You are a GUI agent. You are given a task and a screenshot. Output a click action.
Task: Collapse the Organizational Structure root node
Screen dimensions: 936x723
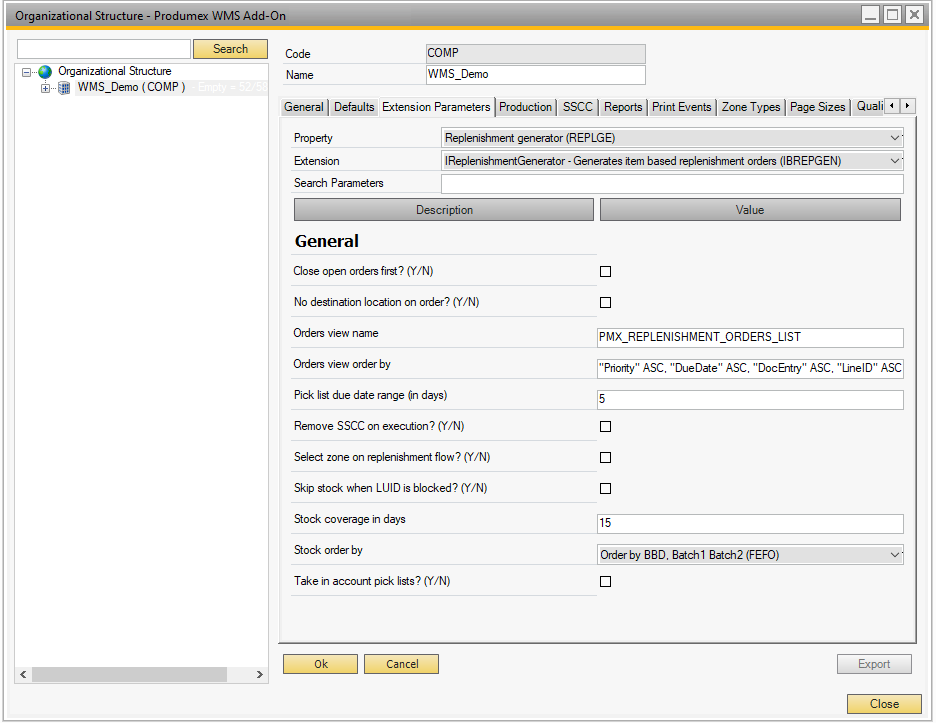point(27,72)
